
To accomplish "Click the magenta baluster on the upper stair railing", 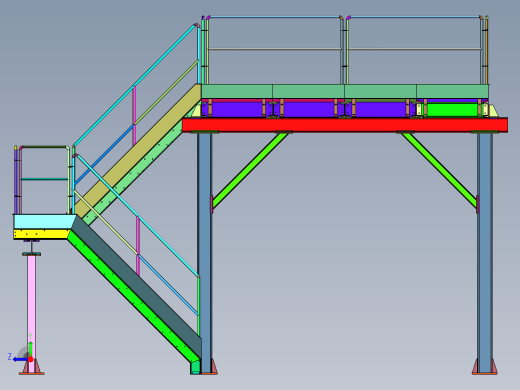I will pos(134,115).
